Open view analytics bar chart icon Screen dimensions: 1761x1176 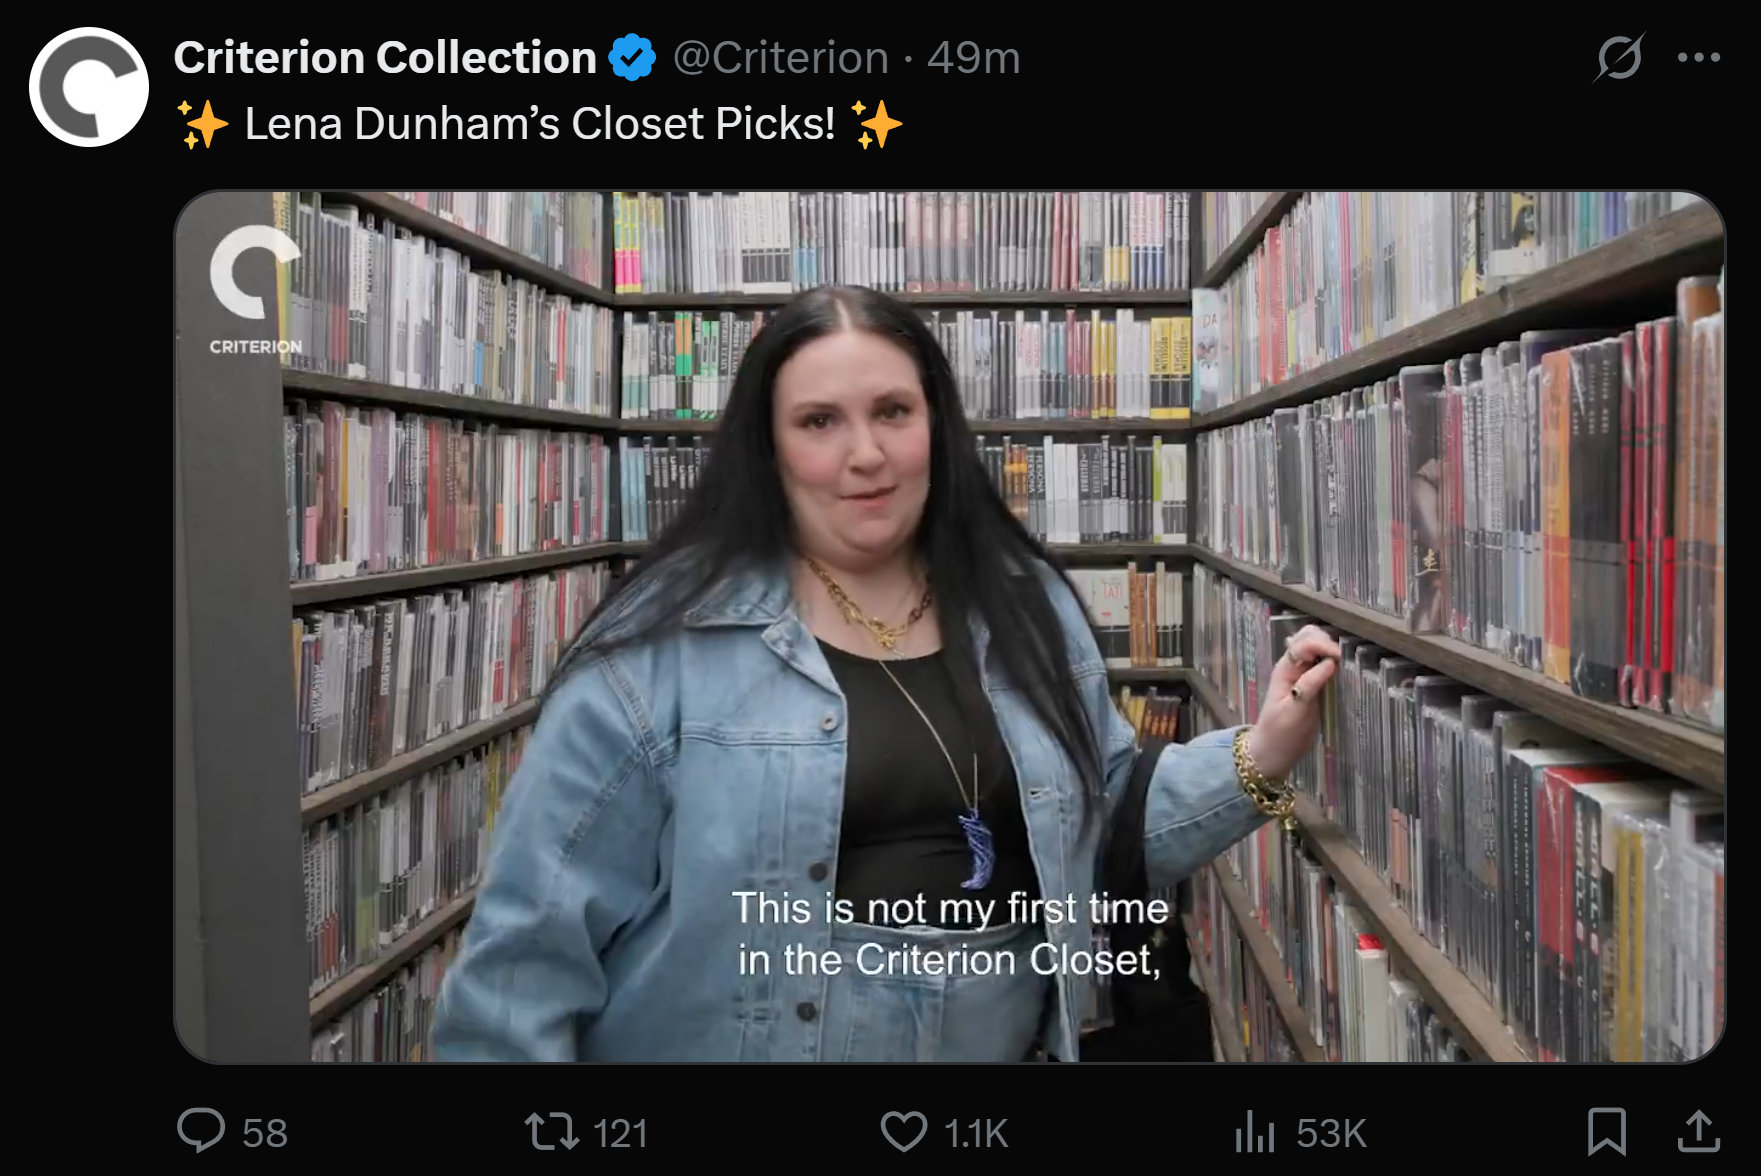coord(1255,1133)
